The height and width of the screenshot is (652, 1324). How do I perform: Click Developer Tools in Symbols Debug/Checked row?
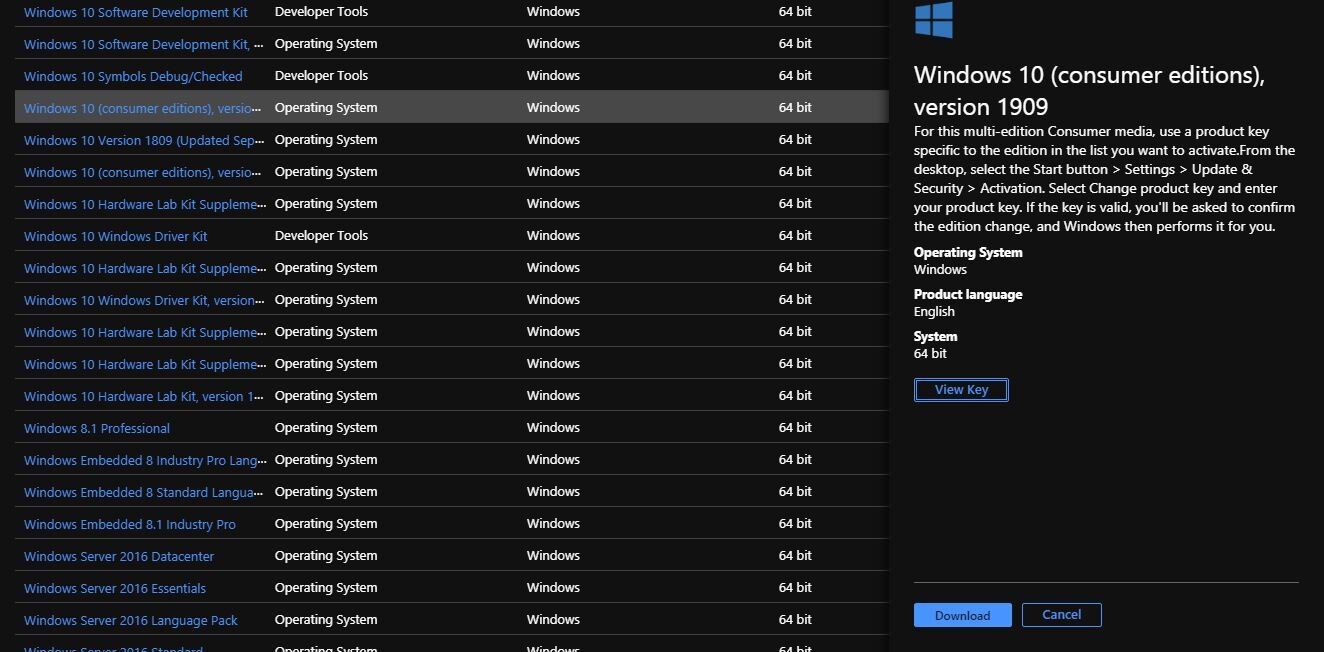321,75
